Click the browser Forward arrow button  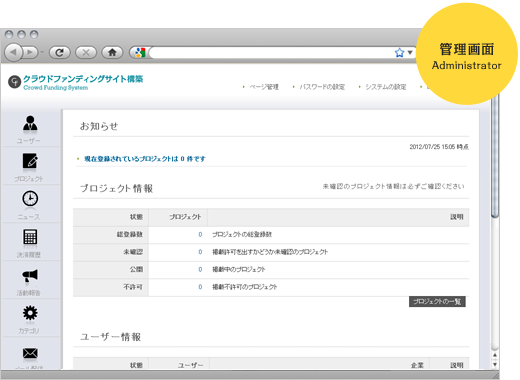click(x=30, y=52)
